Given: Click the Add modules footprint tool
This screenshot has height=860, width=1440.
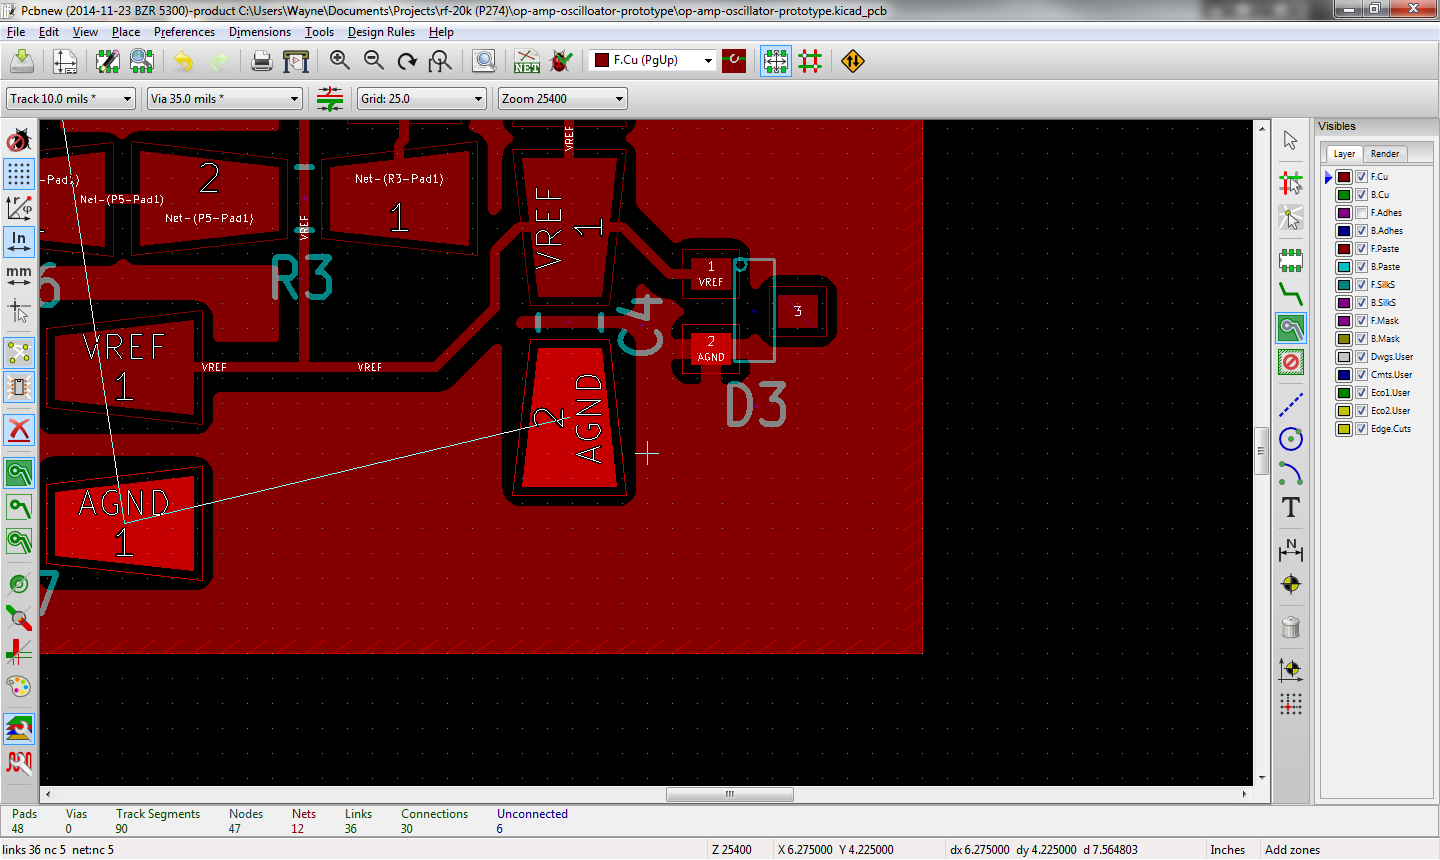Looking at the screenshot, I should click(x=1291, y=261).
